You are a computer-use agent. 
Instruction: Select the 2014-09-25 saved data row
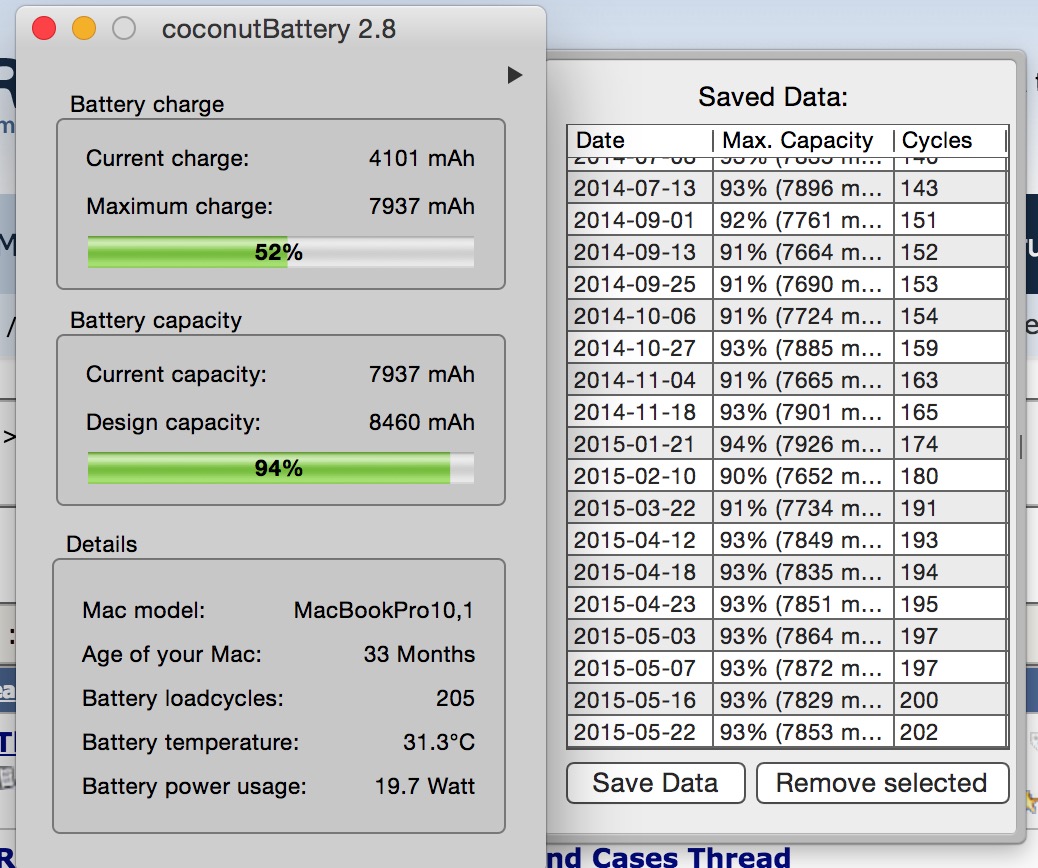tap(787, 284)
